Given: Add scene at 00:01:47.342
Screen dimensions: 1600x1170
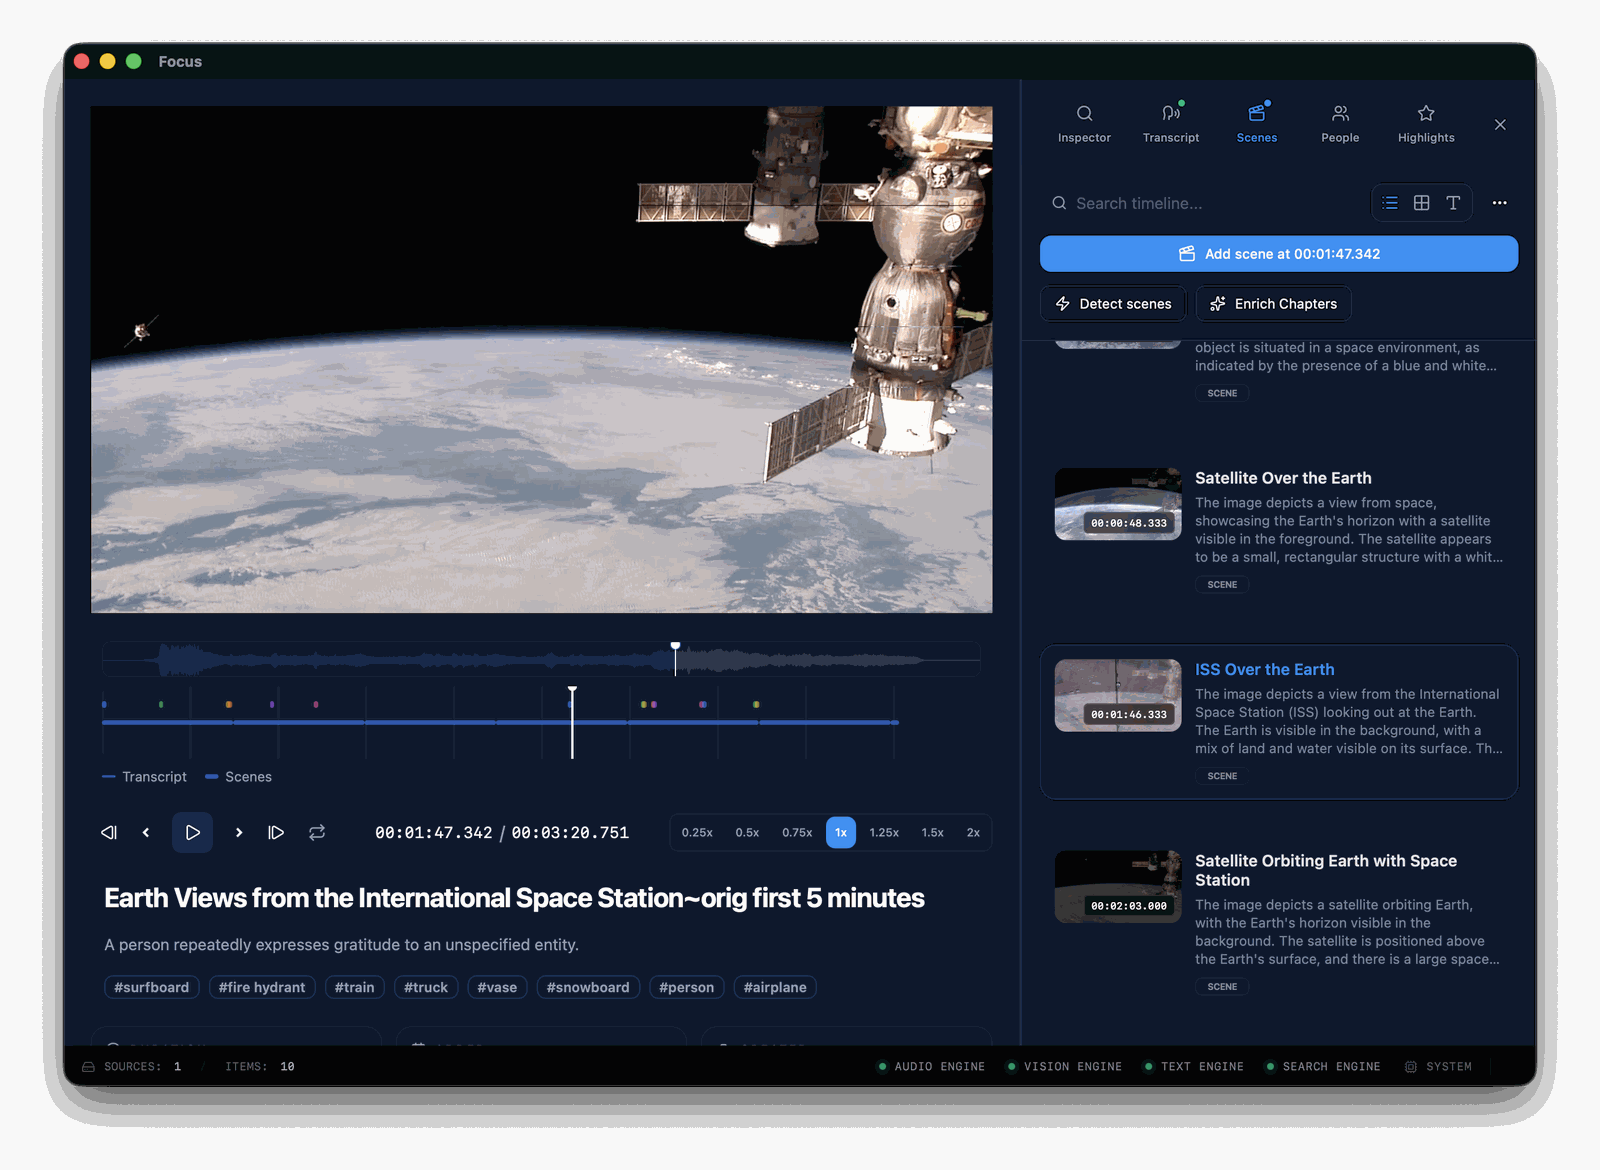Looking at the screenshot, I should click(x=1279, y=254).
